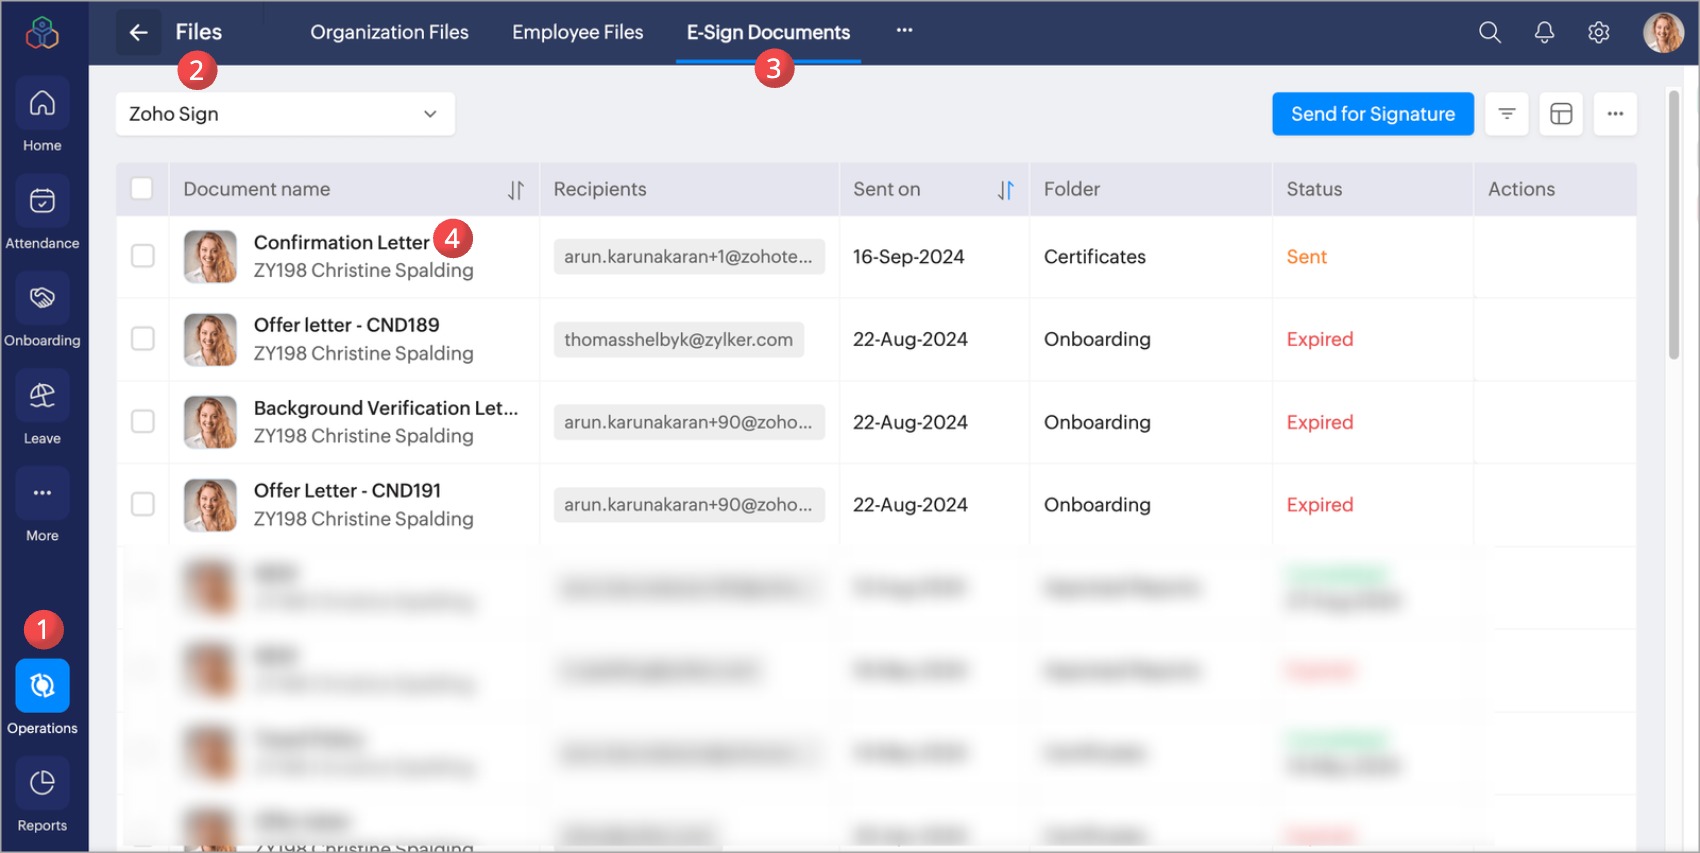Open the Home module in sidebar
The width and height of the screenshot is (1700, 853).
[x=42, y=104]
